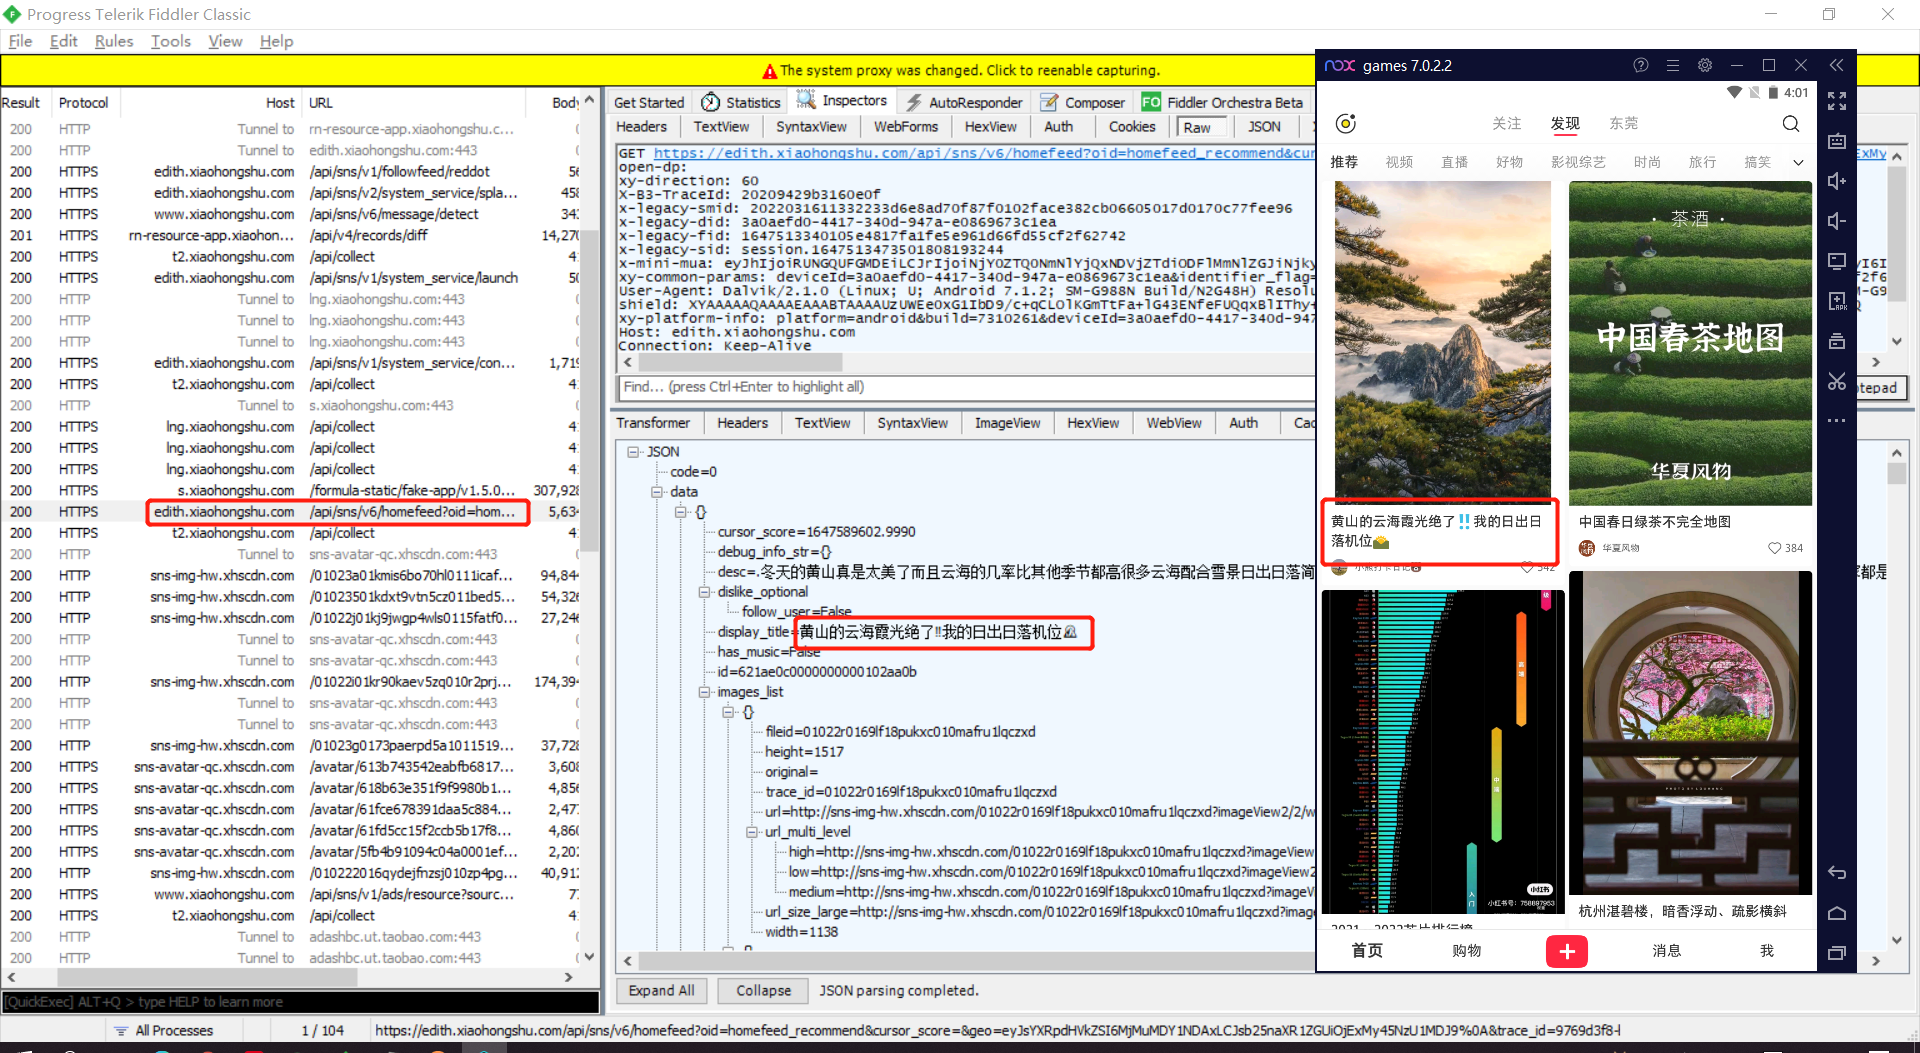Tap the Android home icon in Nox toolbar
The image size is (1920, 1053).
pyautogui.click(x=1836, y=912)
